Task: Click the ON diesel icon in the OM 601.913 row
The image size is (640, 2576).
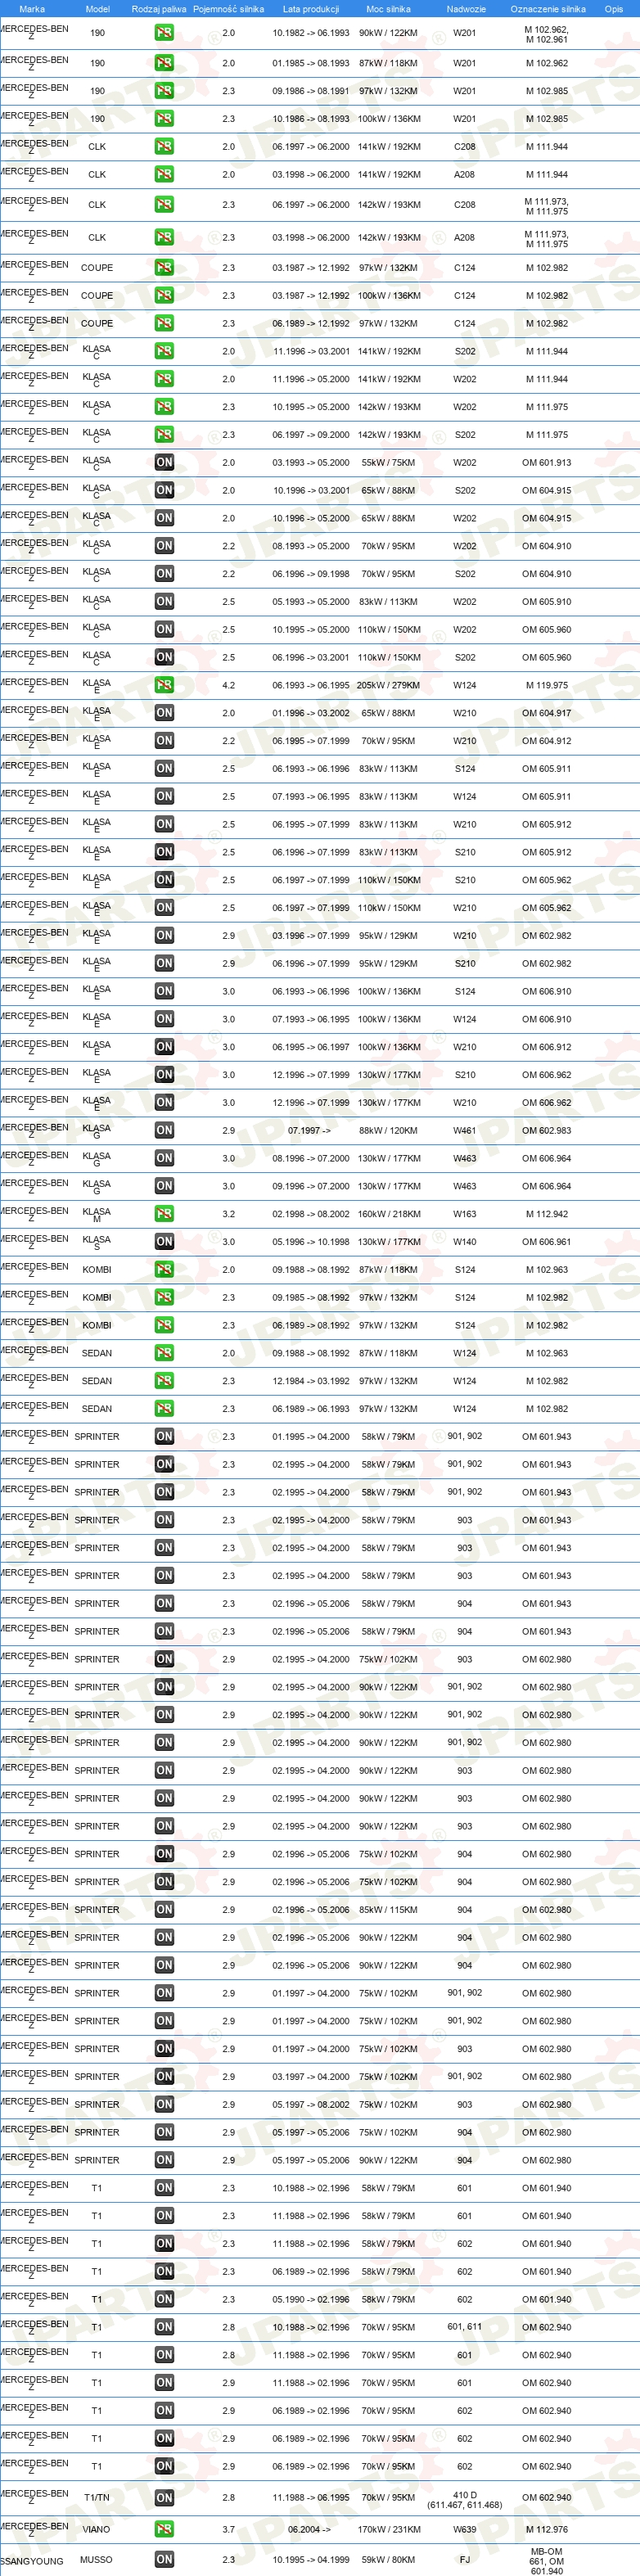Action: pos(164,463)
